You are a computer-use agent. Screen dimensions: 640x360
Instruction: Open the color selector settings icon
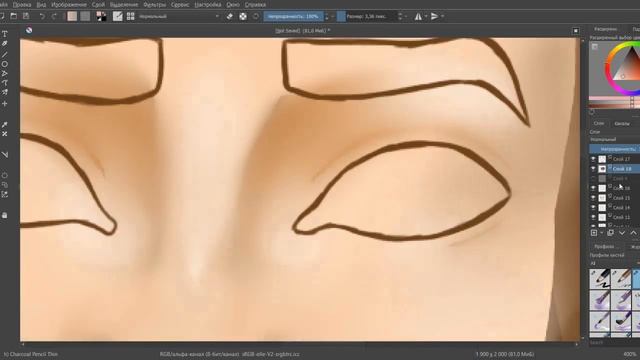click(x=595, y=47)
